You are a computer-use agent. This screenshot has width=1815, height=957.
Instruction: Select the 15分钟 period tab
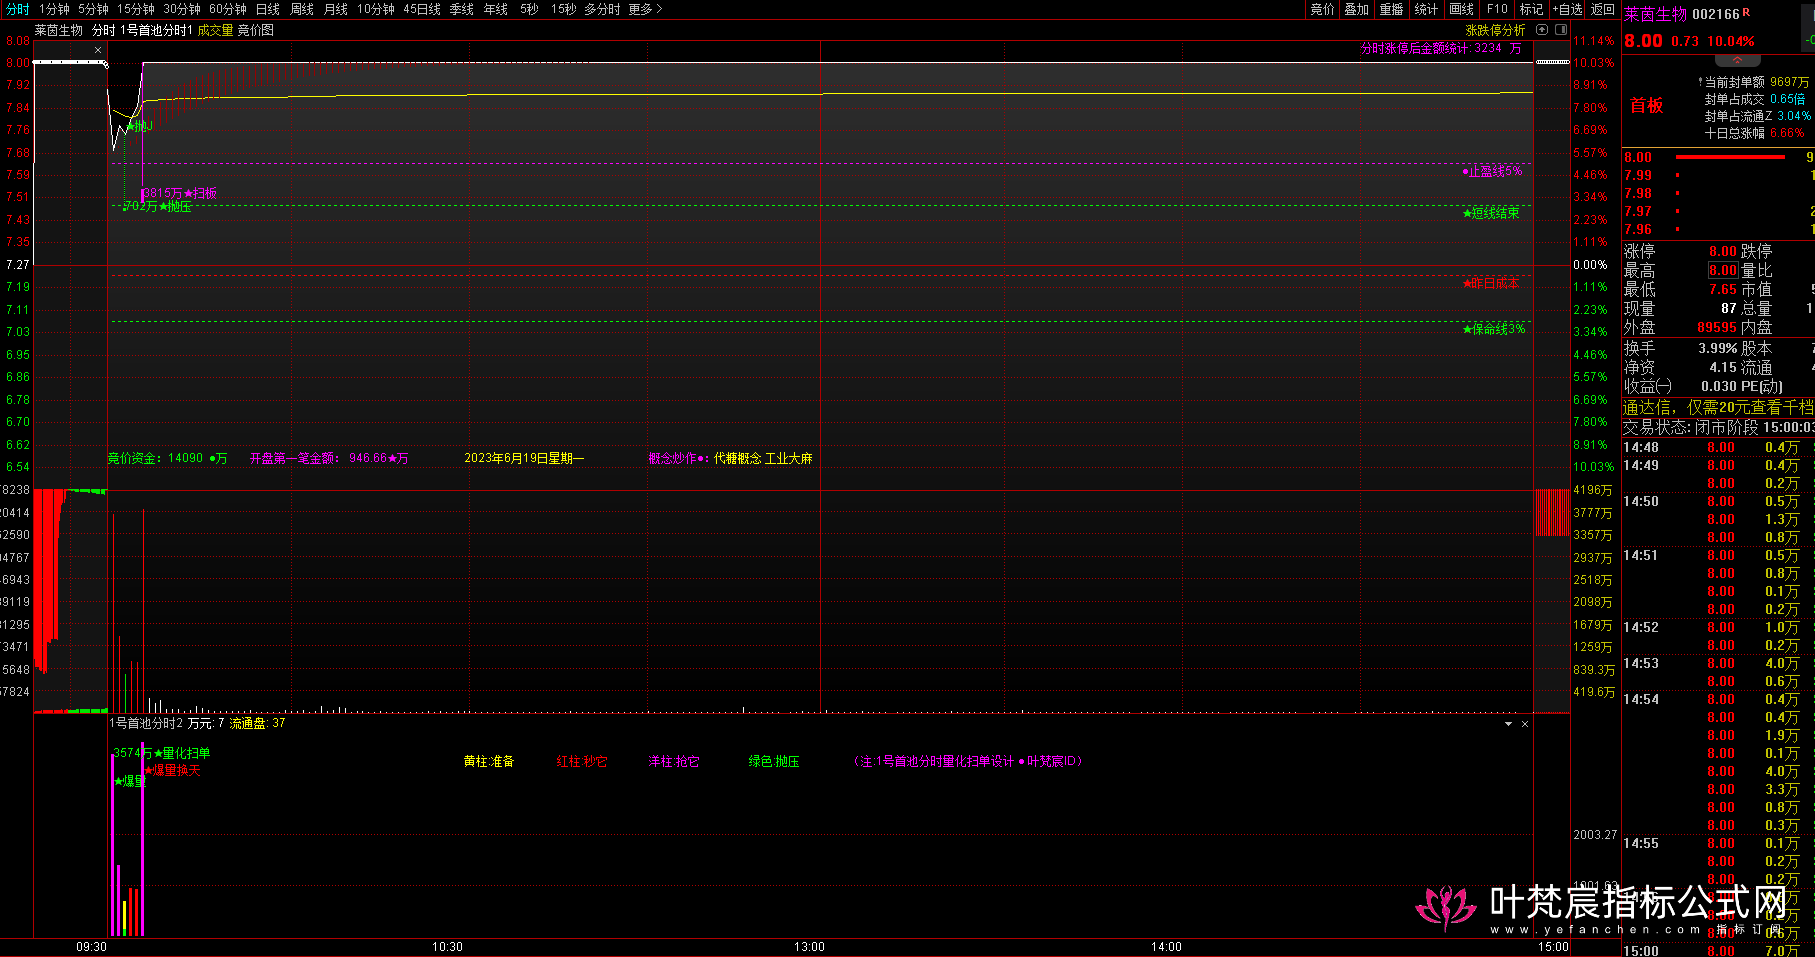pos(135,9)
